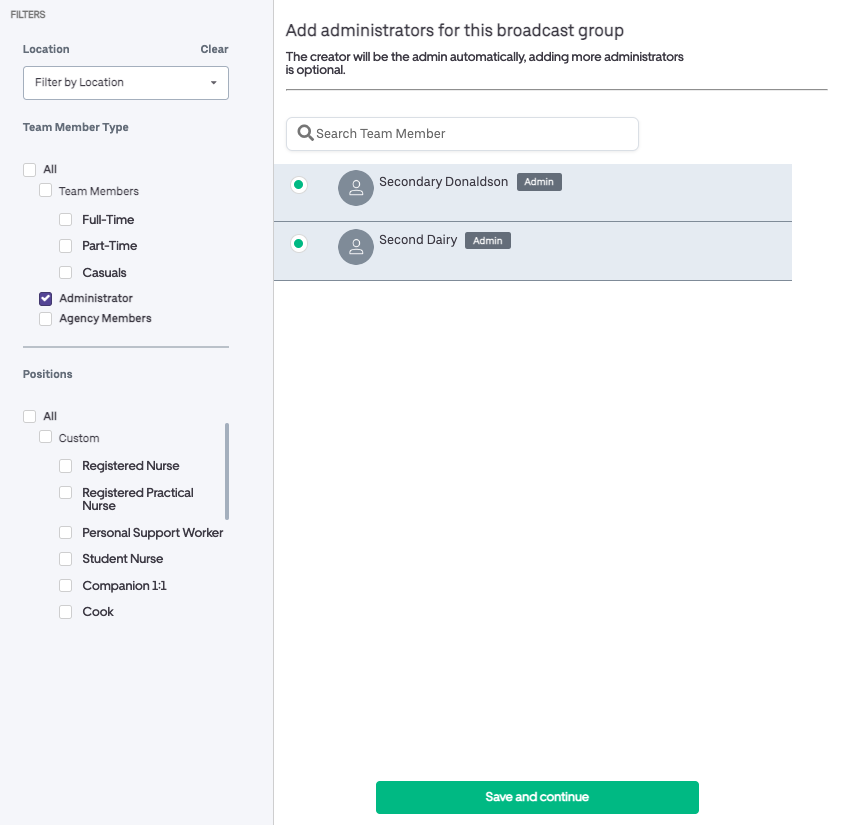Screen dimensions: 842x825
Task: Check the Team Members parent checkbox
Action: (46, 190)
